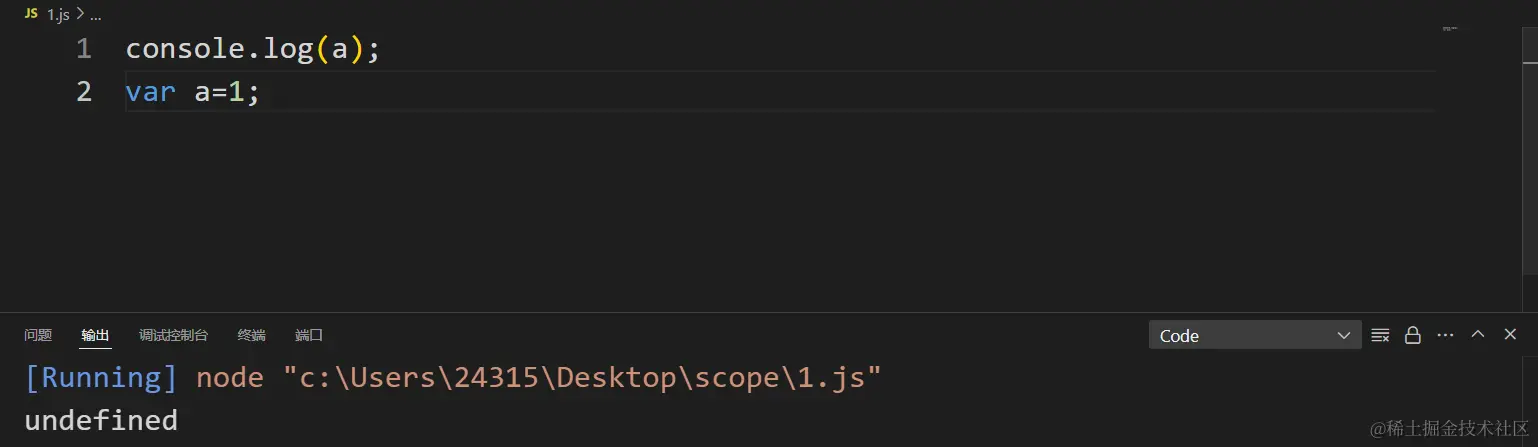The width and height of the screenshot is (1538, 447).
Task: Expand the output channel dropdown arrow
Action: pyautogui.click(x=1344, y=336)
